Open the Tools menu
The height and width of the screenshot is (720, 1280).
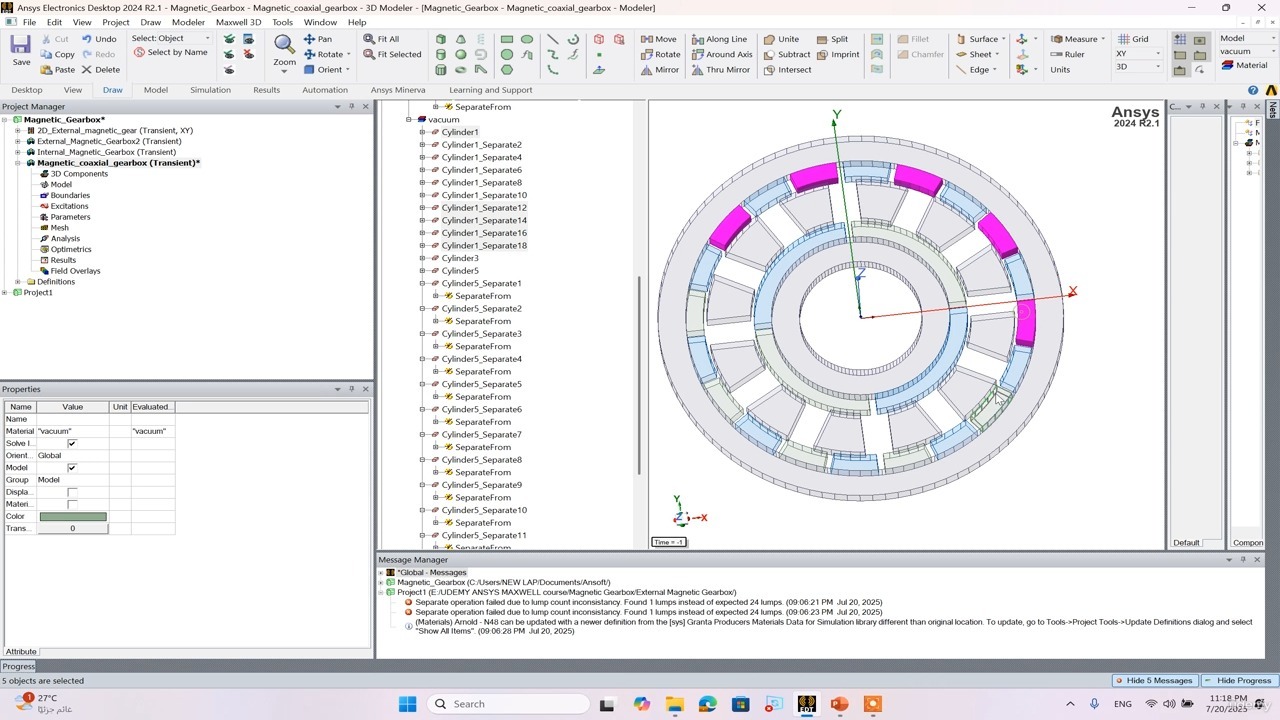[x=283, y=22]
